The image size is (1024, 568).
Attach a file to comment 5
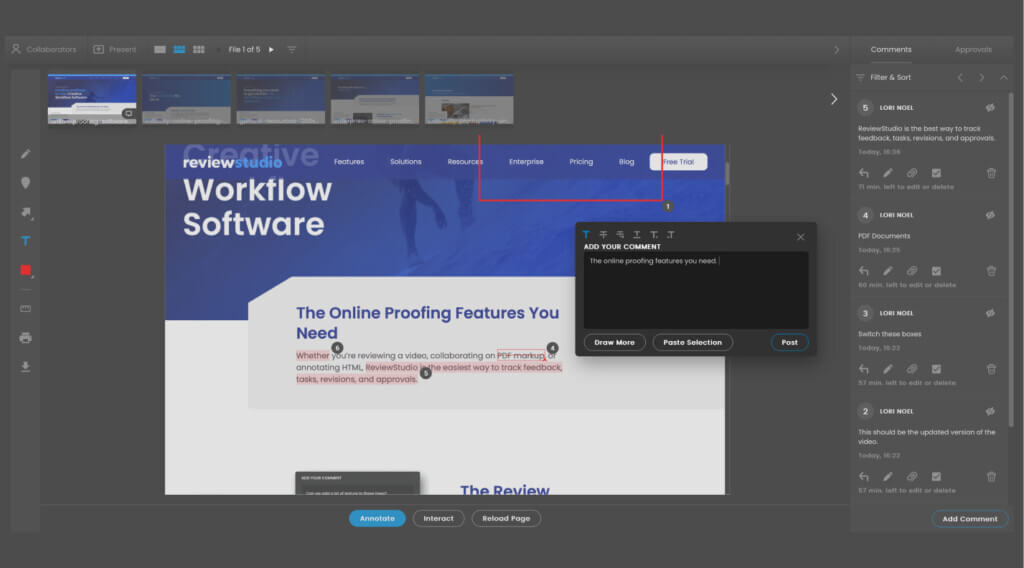click(x=912, y=173)
